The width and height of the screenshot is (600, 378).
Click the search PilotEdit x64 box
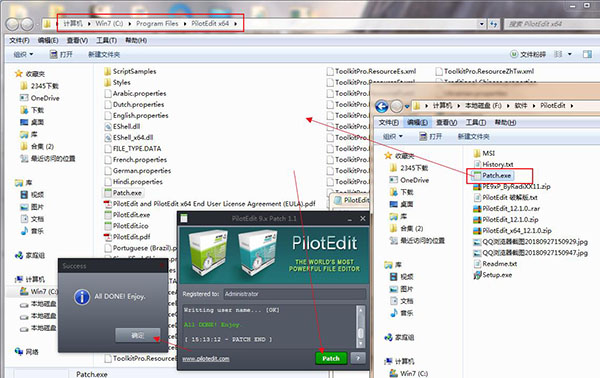coord(552,24)
